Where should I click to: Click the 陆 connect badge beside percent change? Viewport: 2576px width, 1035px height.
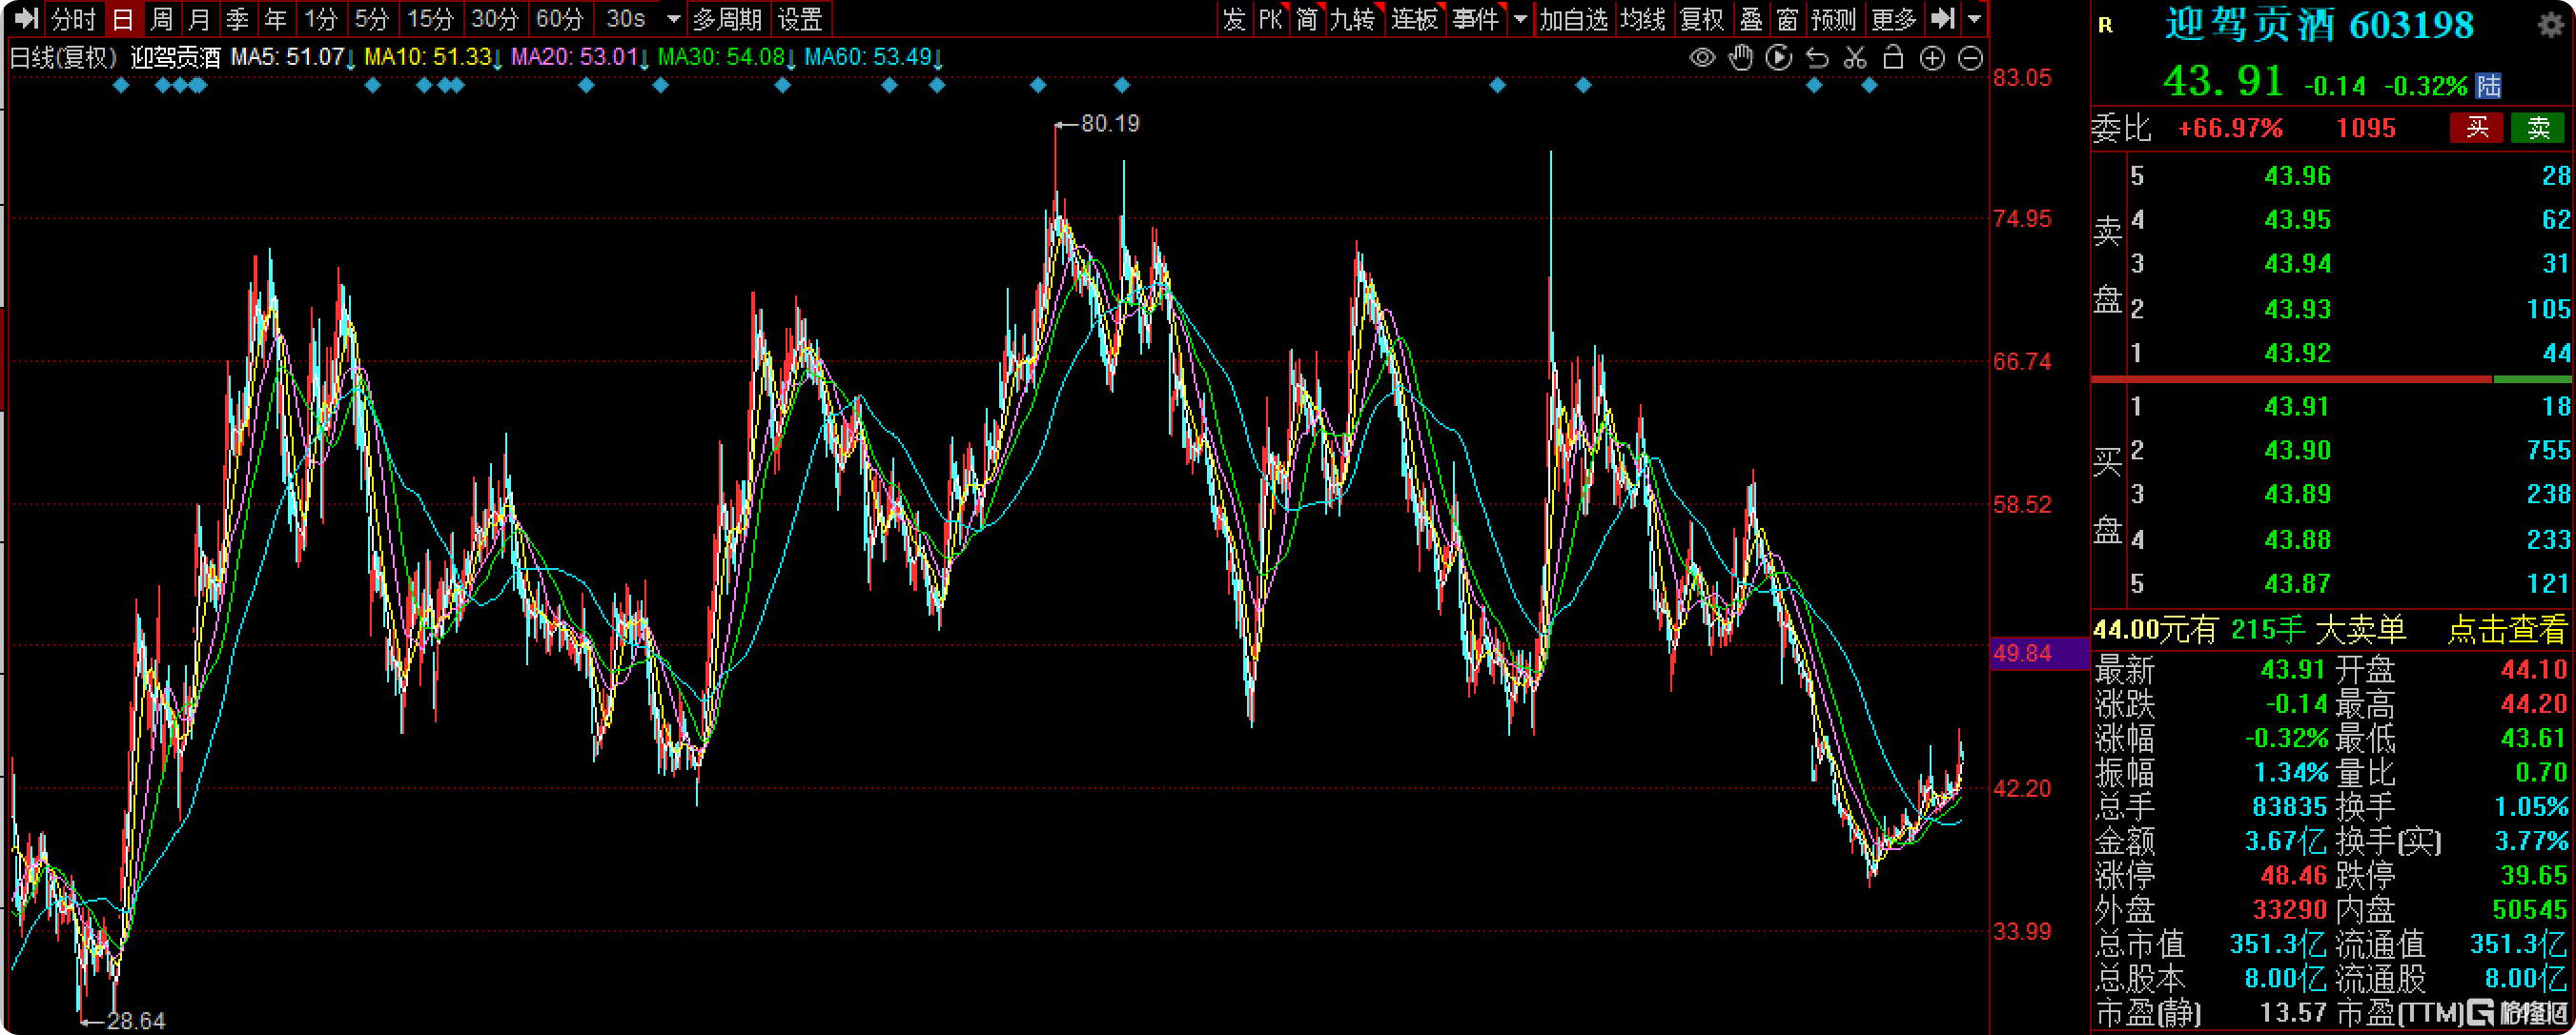click(x=2489, y=86)
